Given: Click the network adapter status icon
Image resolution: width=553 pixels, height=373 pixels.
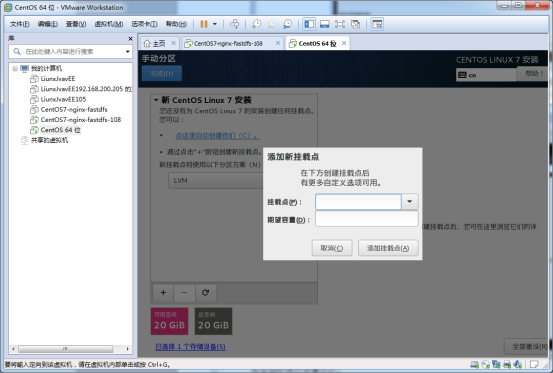Looking at the screenshot, I should tap(496, 364).
